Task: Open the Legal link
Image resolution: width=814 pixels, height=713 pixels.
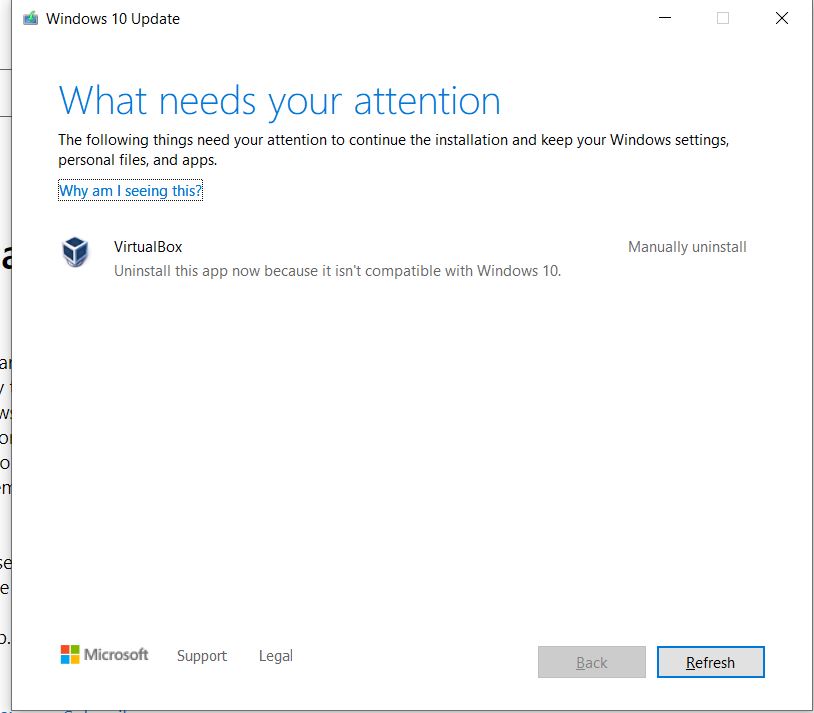Action: pos(276,655)
